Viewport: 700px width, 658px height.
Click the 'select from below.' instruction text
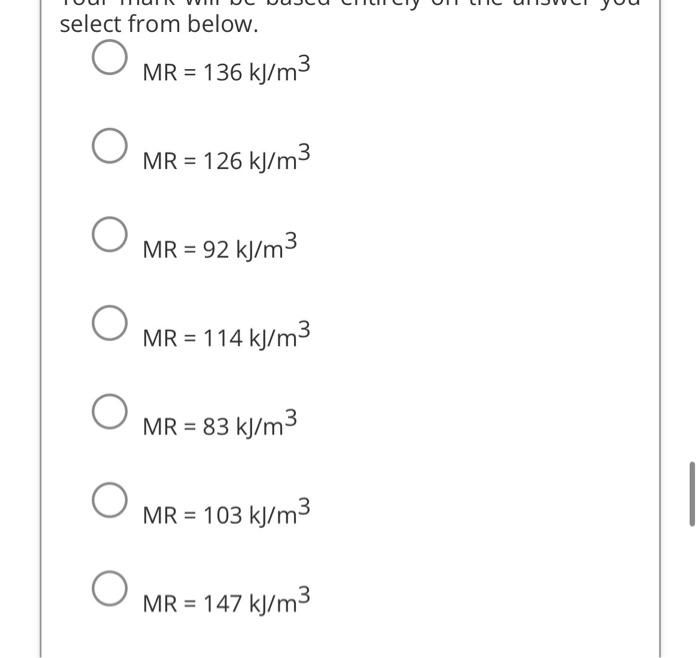(x=159, y=24)
